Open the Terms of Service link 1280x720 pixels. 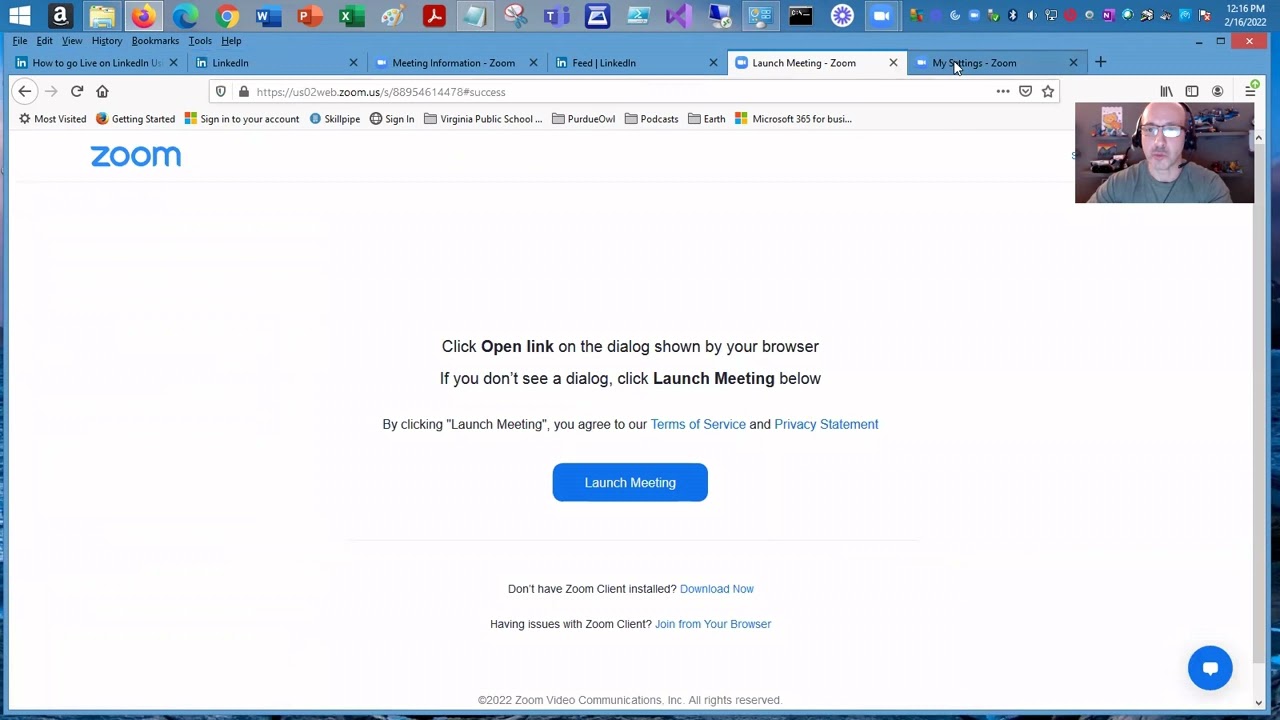point(698,424)
